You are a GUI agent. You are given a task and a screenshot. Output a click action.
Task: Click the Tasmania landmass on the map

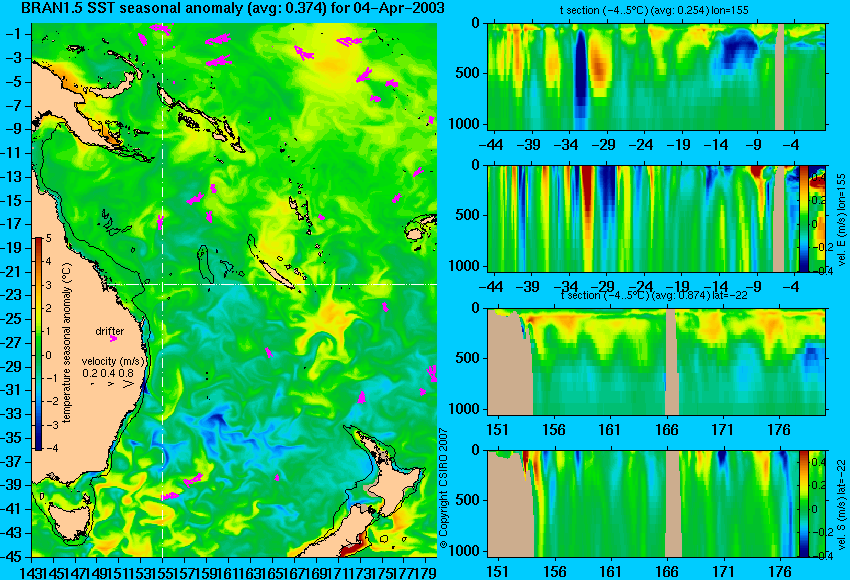pos(68,521)
